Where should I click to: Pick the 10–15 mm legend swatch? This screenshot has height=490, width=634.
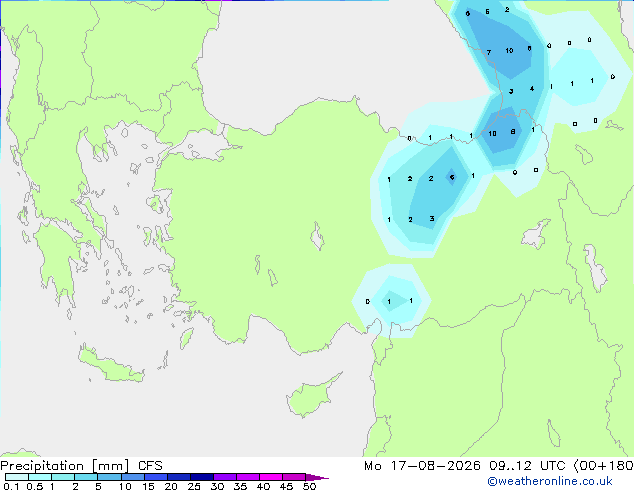132,477
